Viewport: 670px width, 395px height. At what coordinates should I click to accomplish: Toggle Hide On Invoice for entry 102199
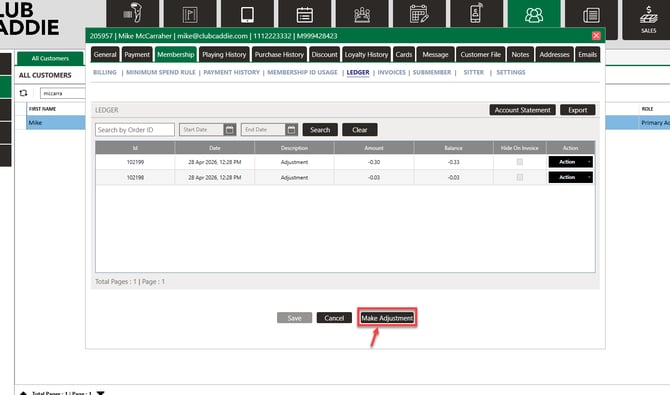click(520, 162)
